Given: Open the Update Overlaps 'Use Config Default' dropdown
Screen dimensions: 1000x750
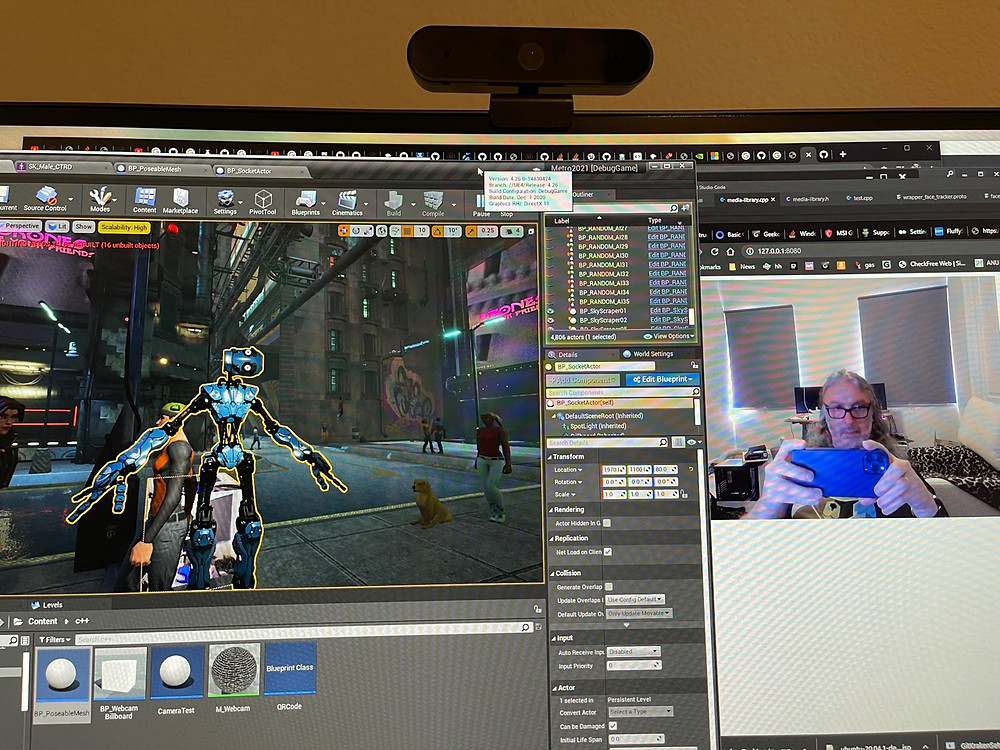Looking at the screenshot, I should tap(635, 599).
